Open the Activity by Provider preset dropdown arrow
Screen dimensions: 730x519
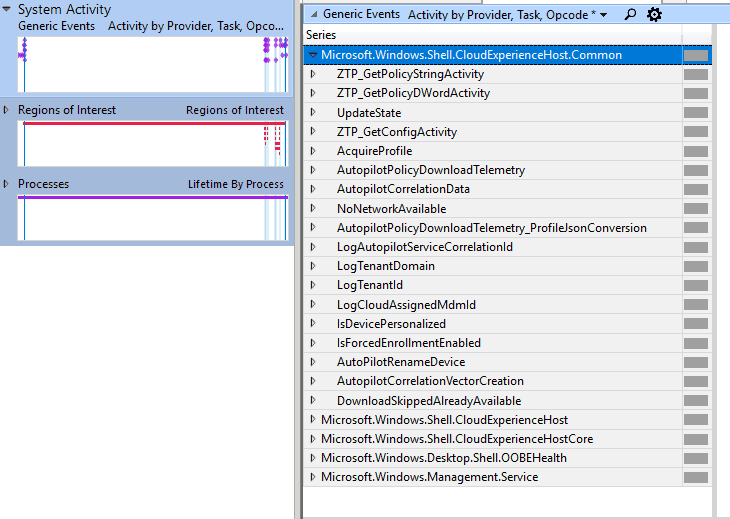click(604, 15)
